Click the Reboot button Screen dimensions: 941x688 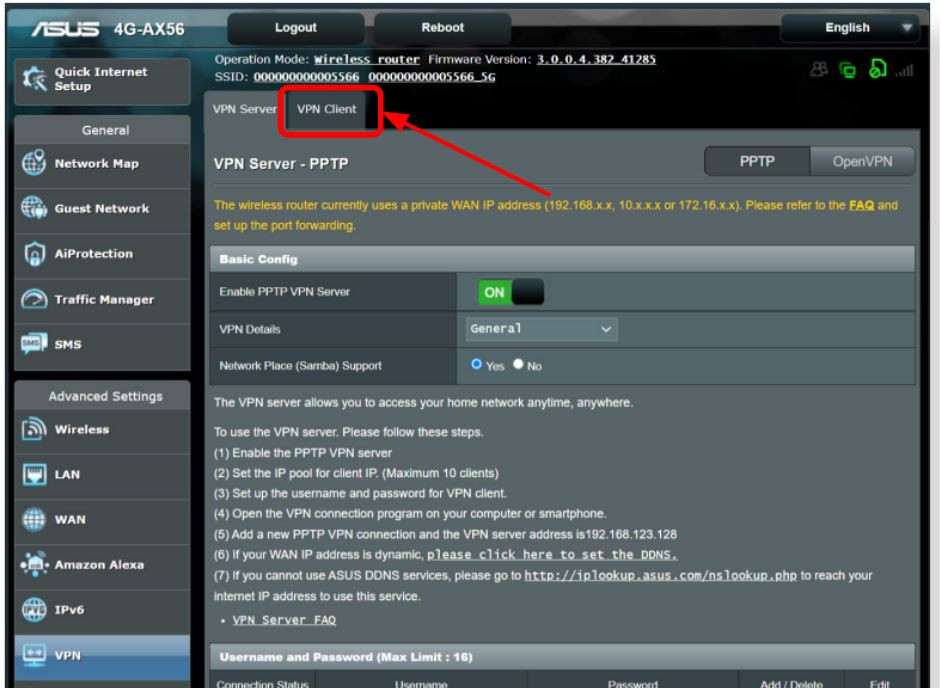(442, 28)
